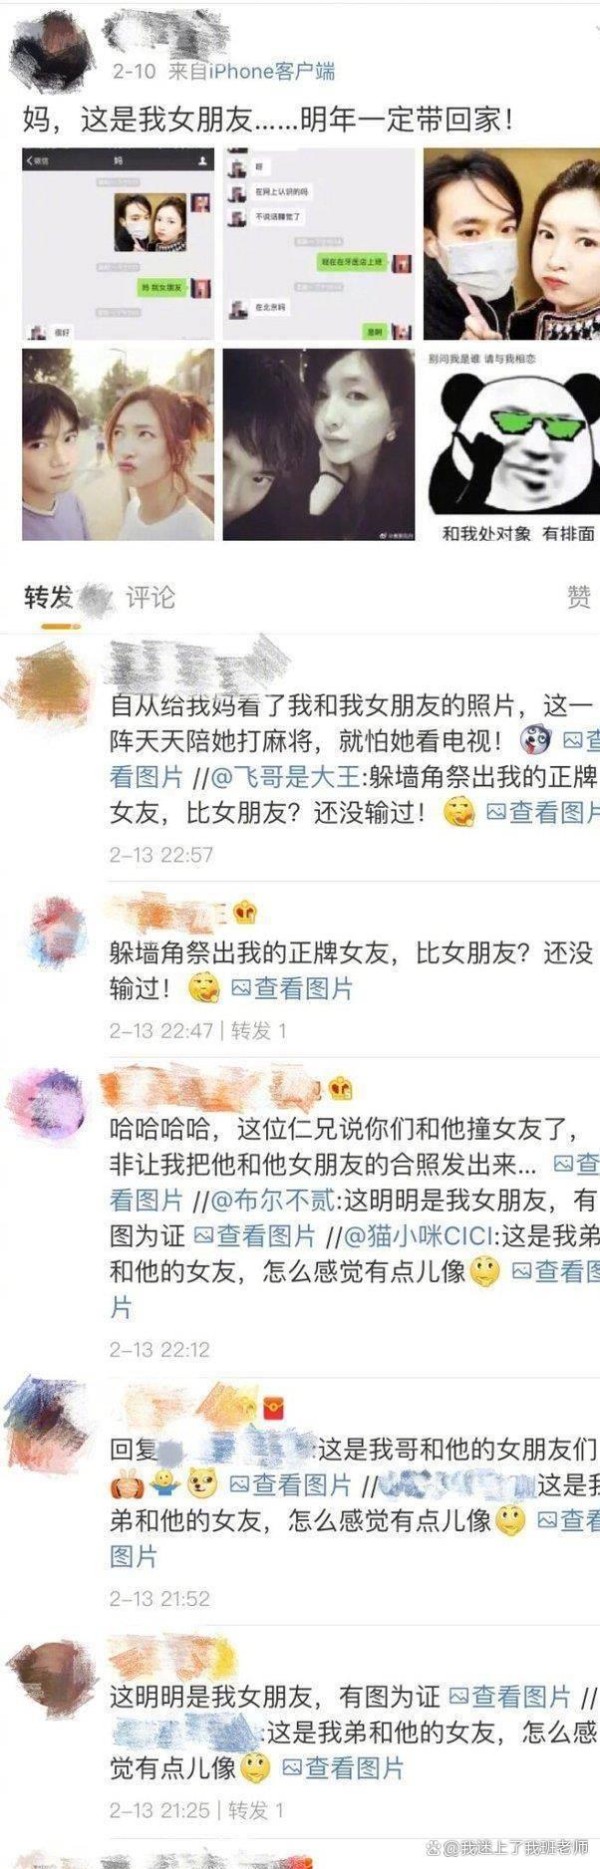Open the WeChat chat screenshot thumbnail
This screenshot has height=1869, width=600.
point(119,245)
